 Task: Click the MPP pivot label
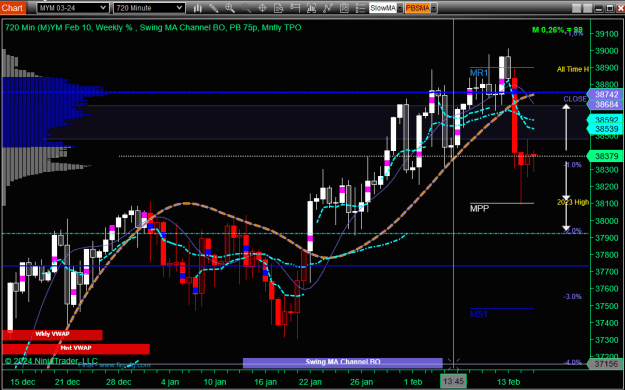(479, 209)
